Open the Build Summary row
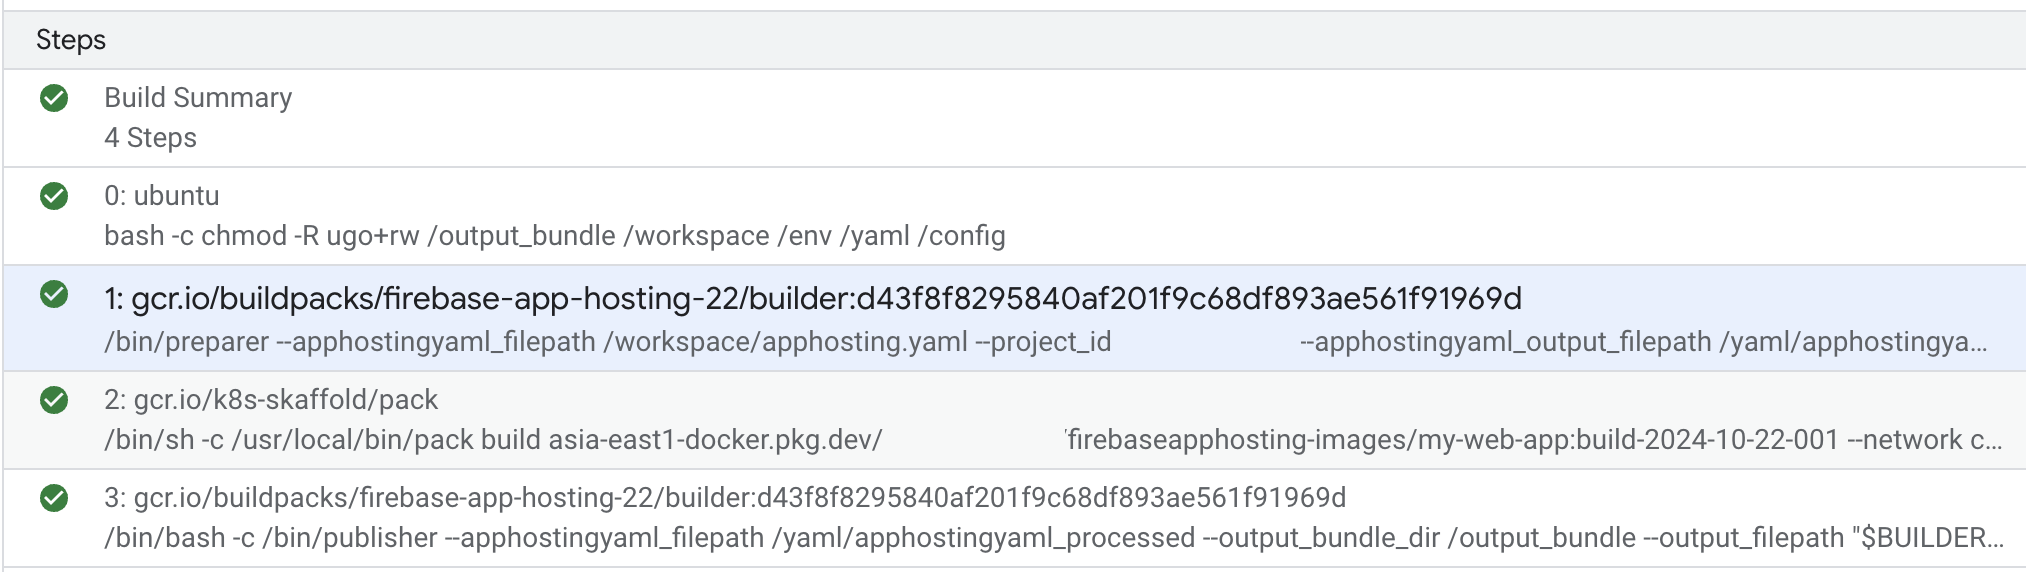 [198, 98]
